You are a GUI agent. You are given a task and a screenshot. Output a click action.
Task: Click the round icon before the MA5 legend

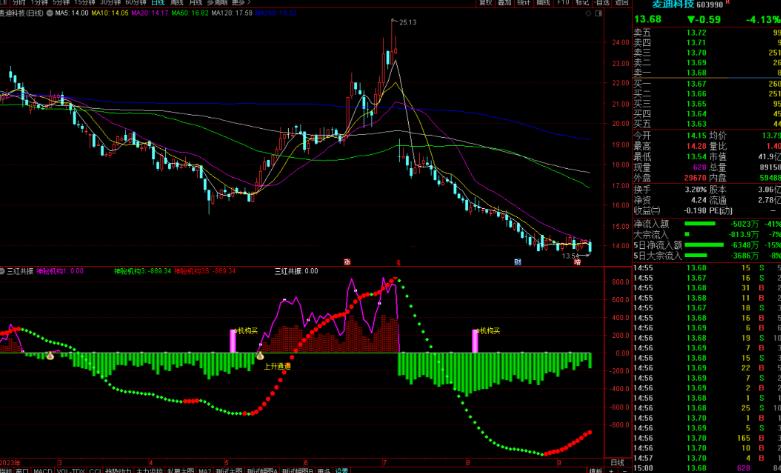(50, 13)
